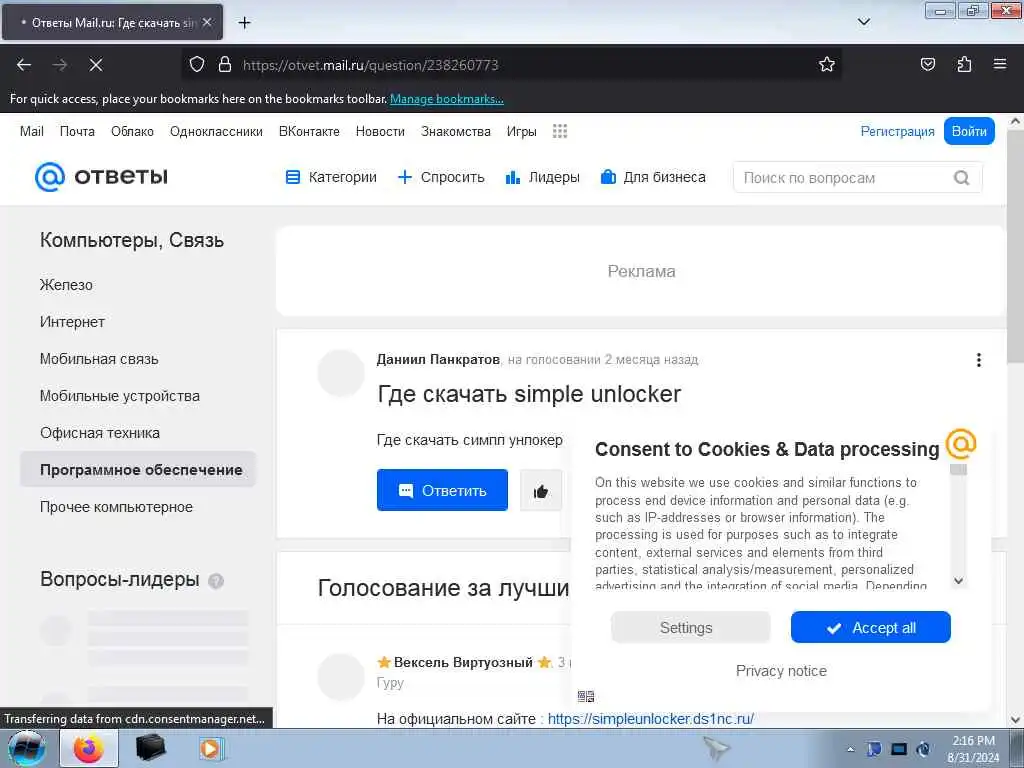This screenshot has height=768, width=1024.
Task: Click the search magnifier icon
Action: click(961, 178)
